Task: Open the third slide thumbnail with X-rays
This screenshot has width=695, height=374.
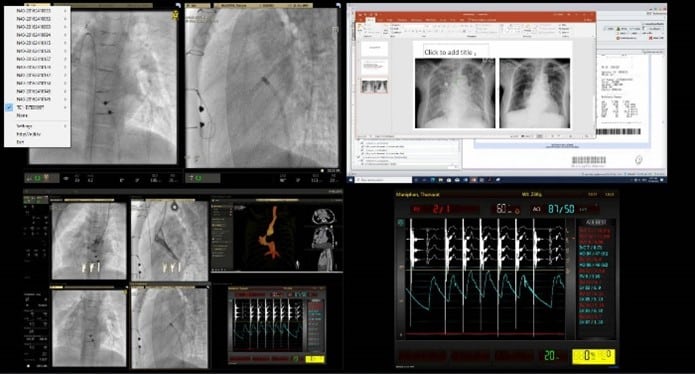Action: click(374, 86)
